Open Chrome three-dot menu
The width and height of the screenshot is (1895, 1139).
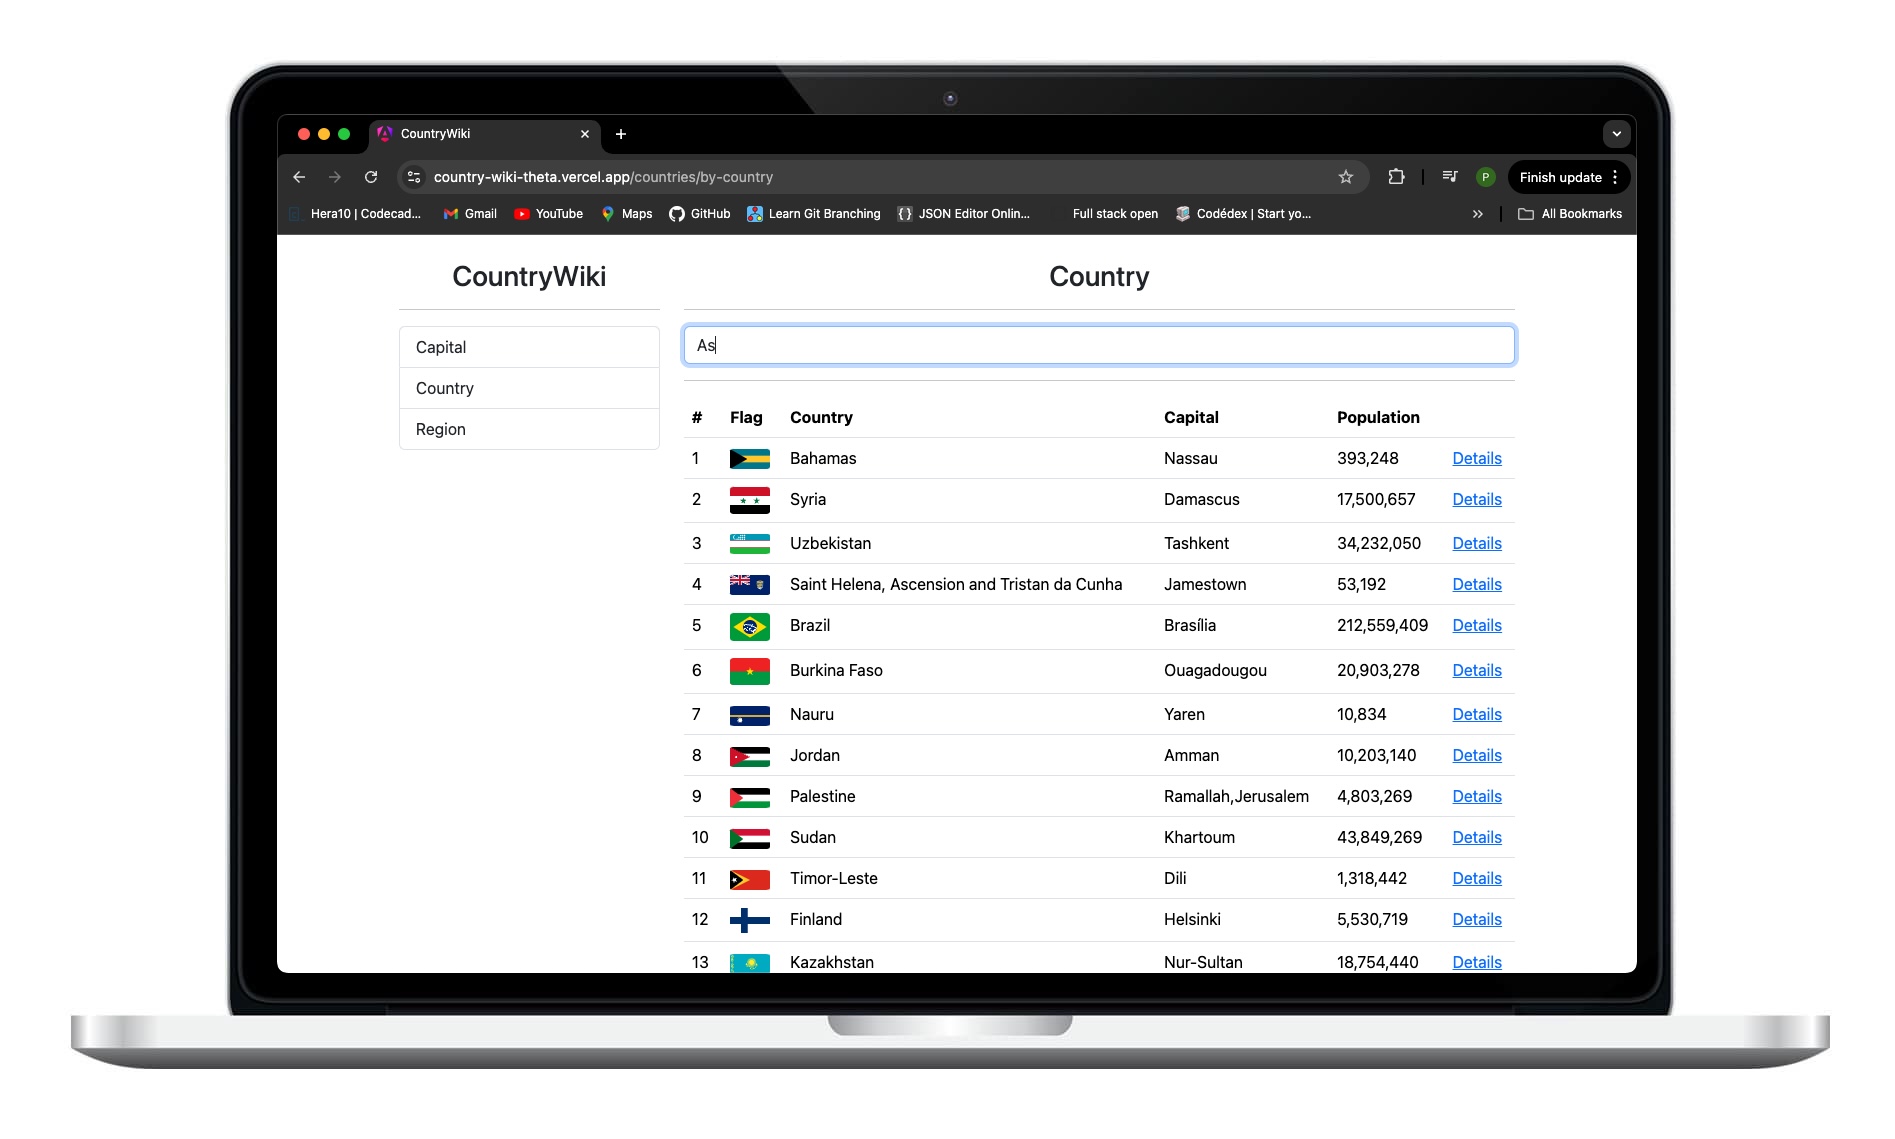click(x=1615, y=177)
